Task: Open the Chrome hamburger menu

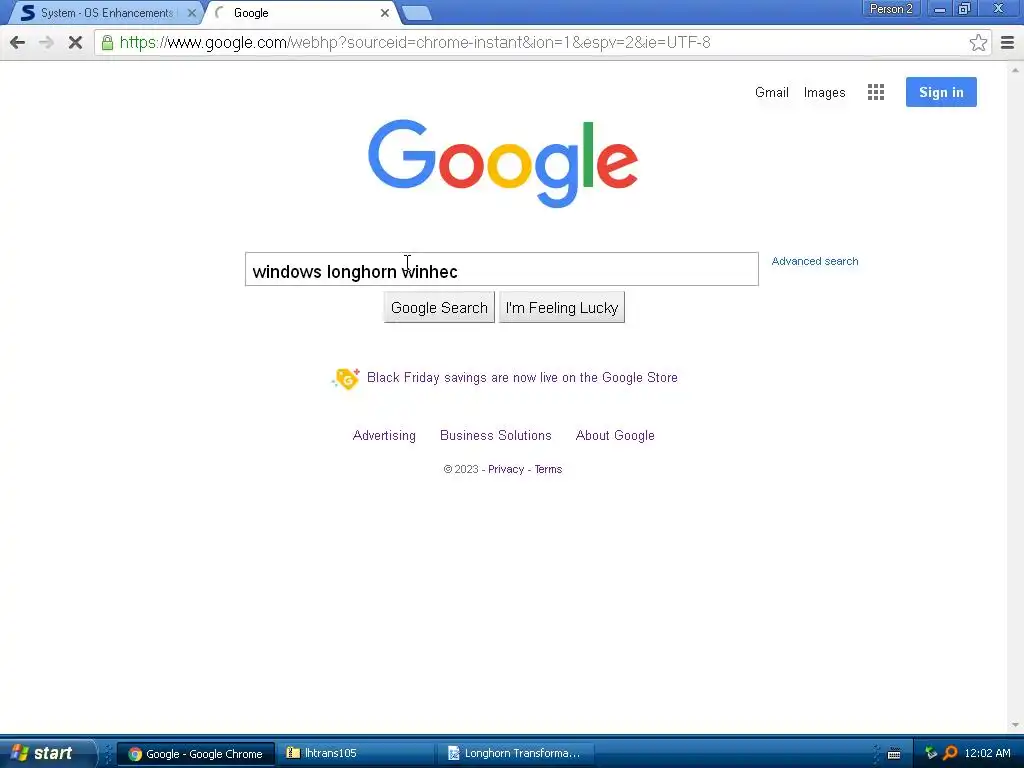Action: click(1007, 42)
